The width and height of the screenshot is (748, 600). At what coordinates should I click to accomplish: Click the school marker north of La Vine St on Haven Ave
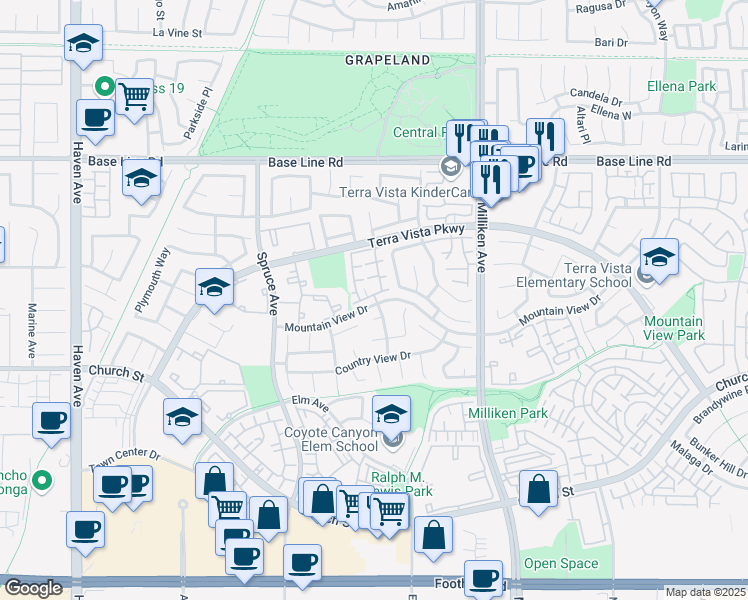83,43
